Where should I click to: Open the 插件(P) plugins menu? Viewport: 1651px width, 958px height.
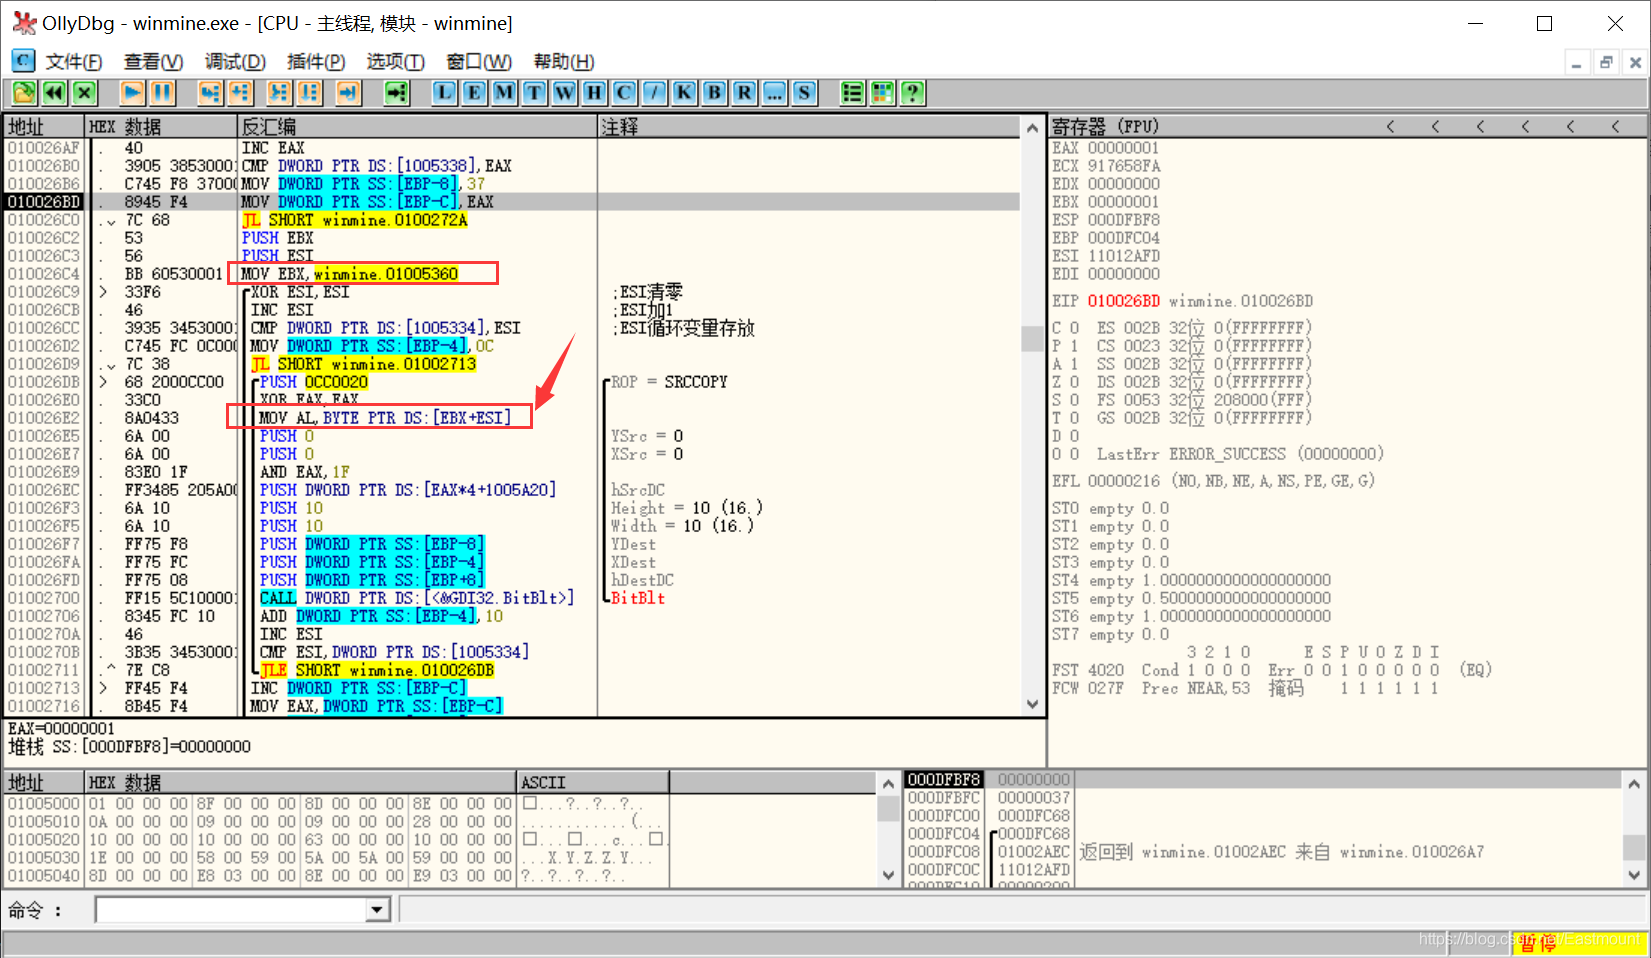[316, 62]
